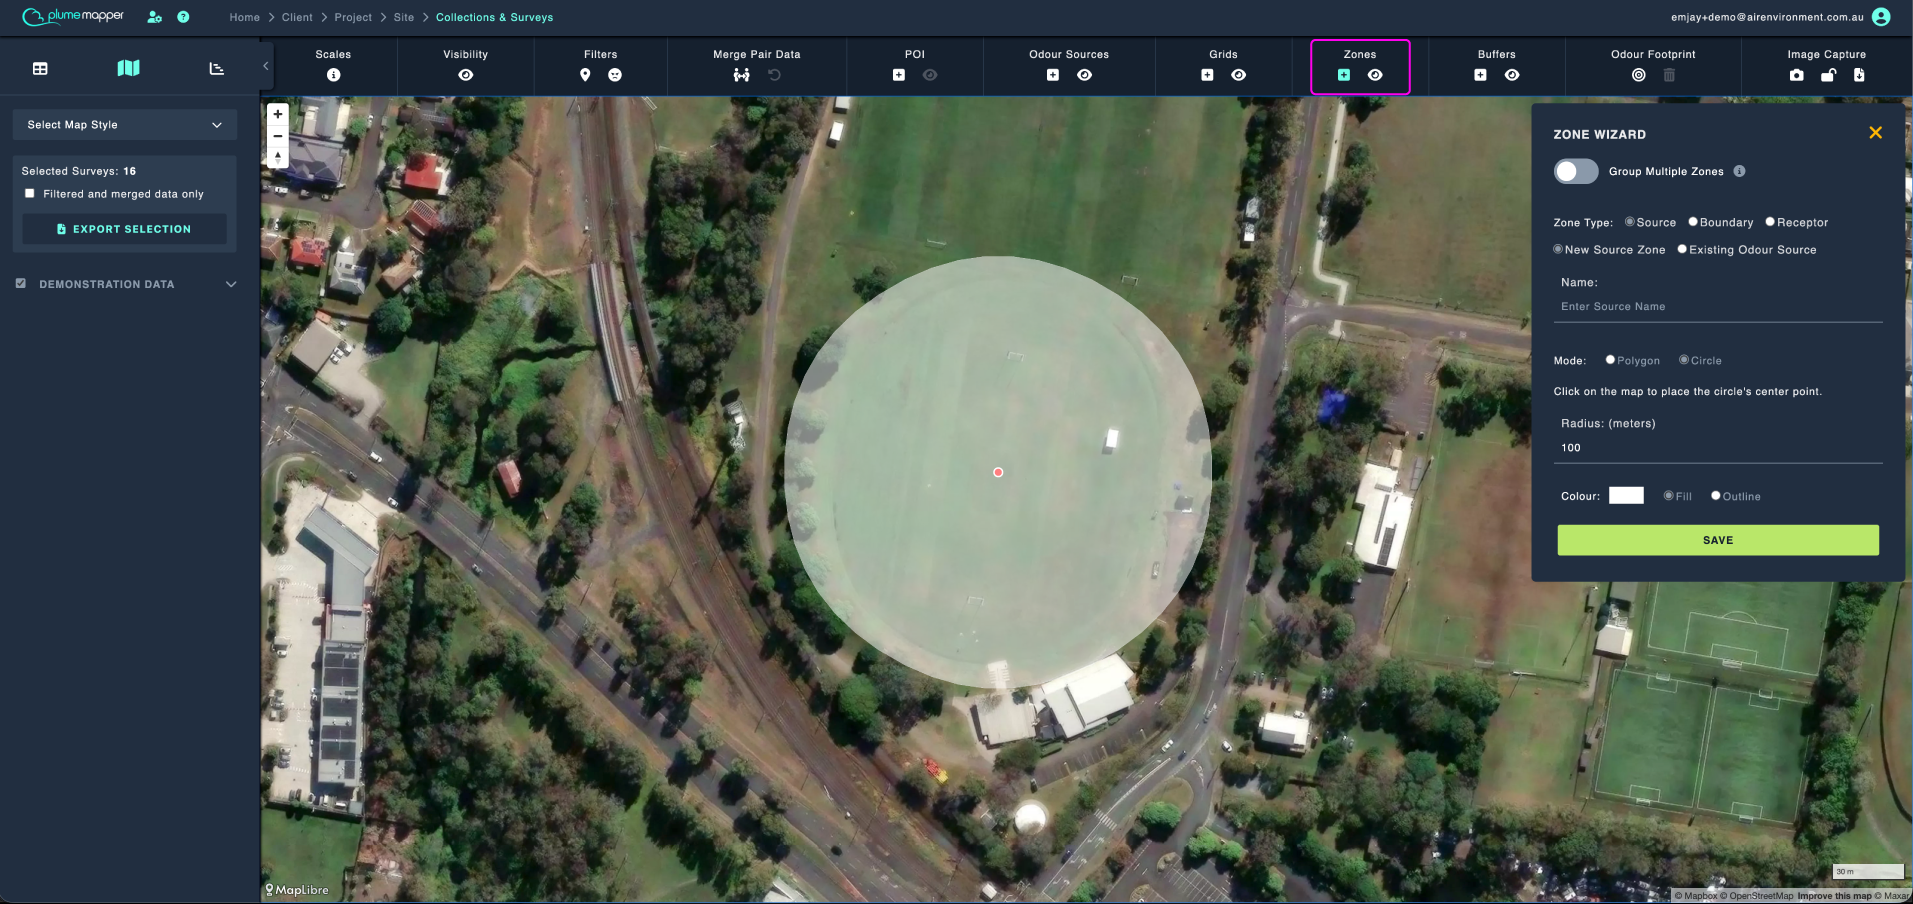Toggle Odour Sources eye visibility
Viewport: 1913px width, 904px height.
point(1084,75)
